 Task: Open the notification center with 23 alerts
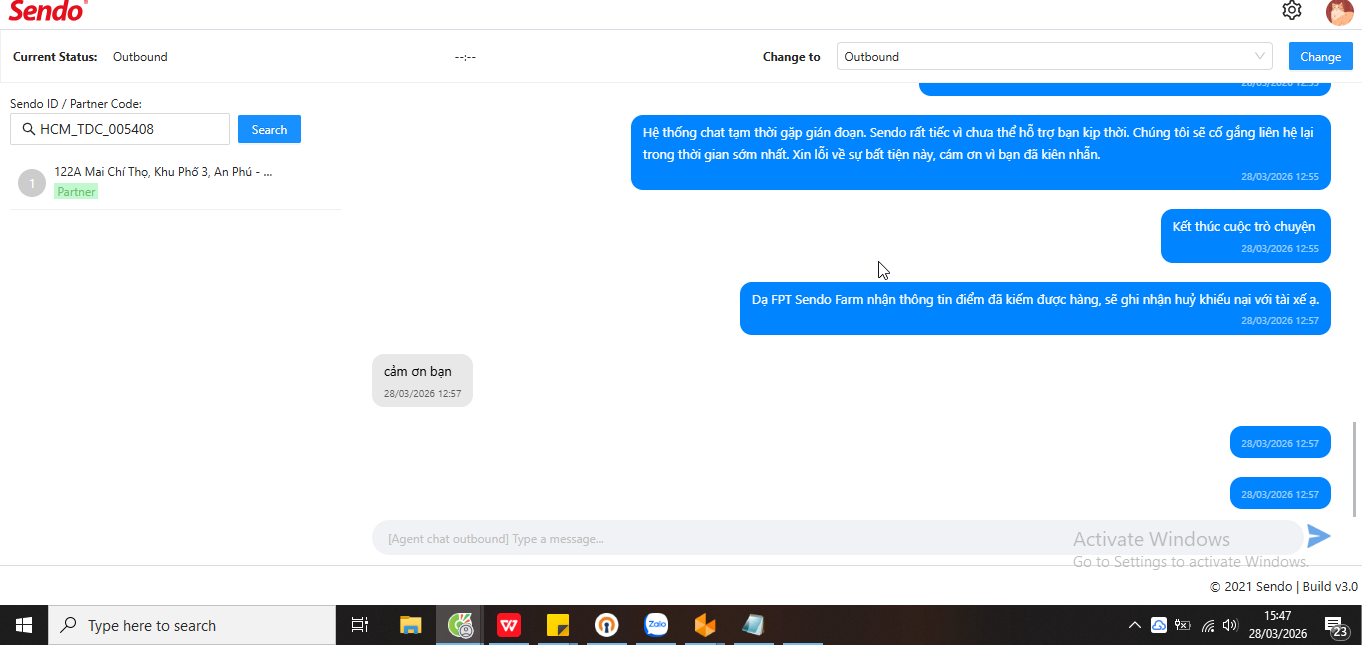1337,626
